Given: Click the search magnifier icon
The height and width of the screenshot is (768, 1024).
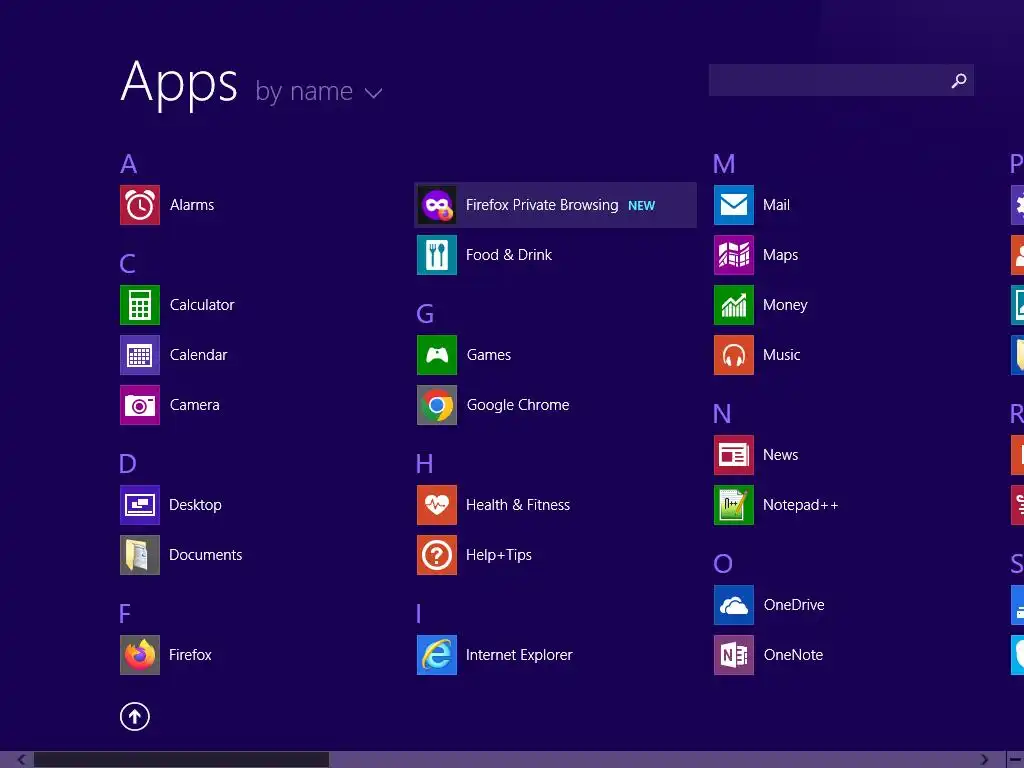Looking at the screenshot, I should coord(959,80).
